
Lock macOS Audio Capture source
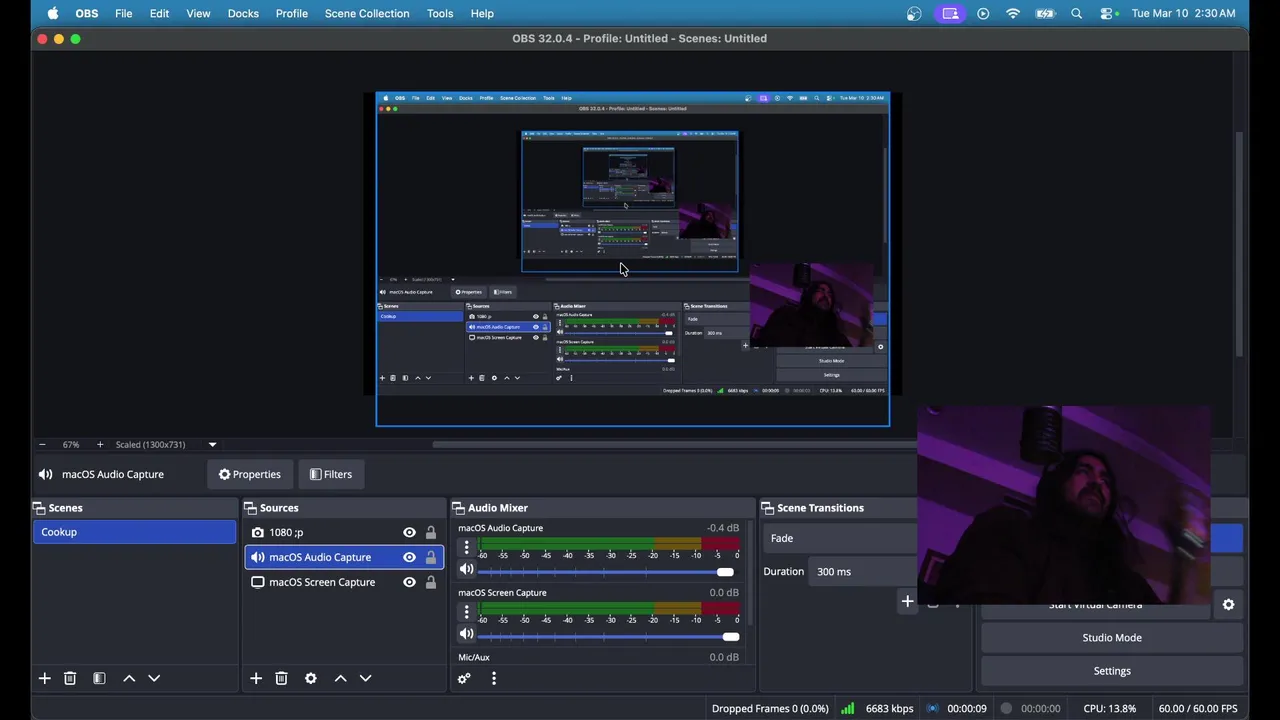tap(431, 557)
